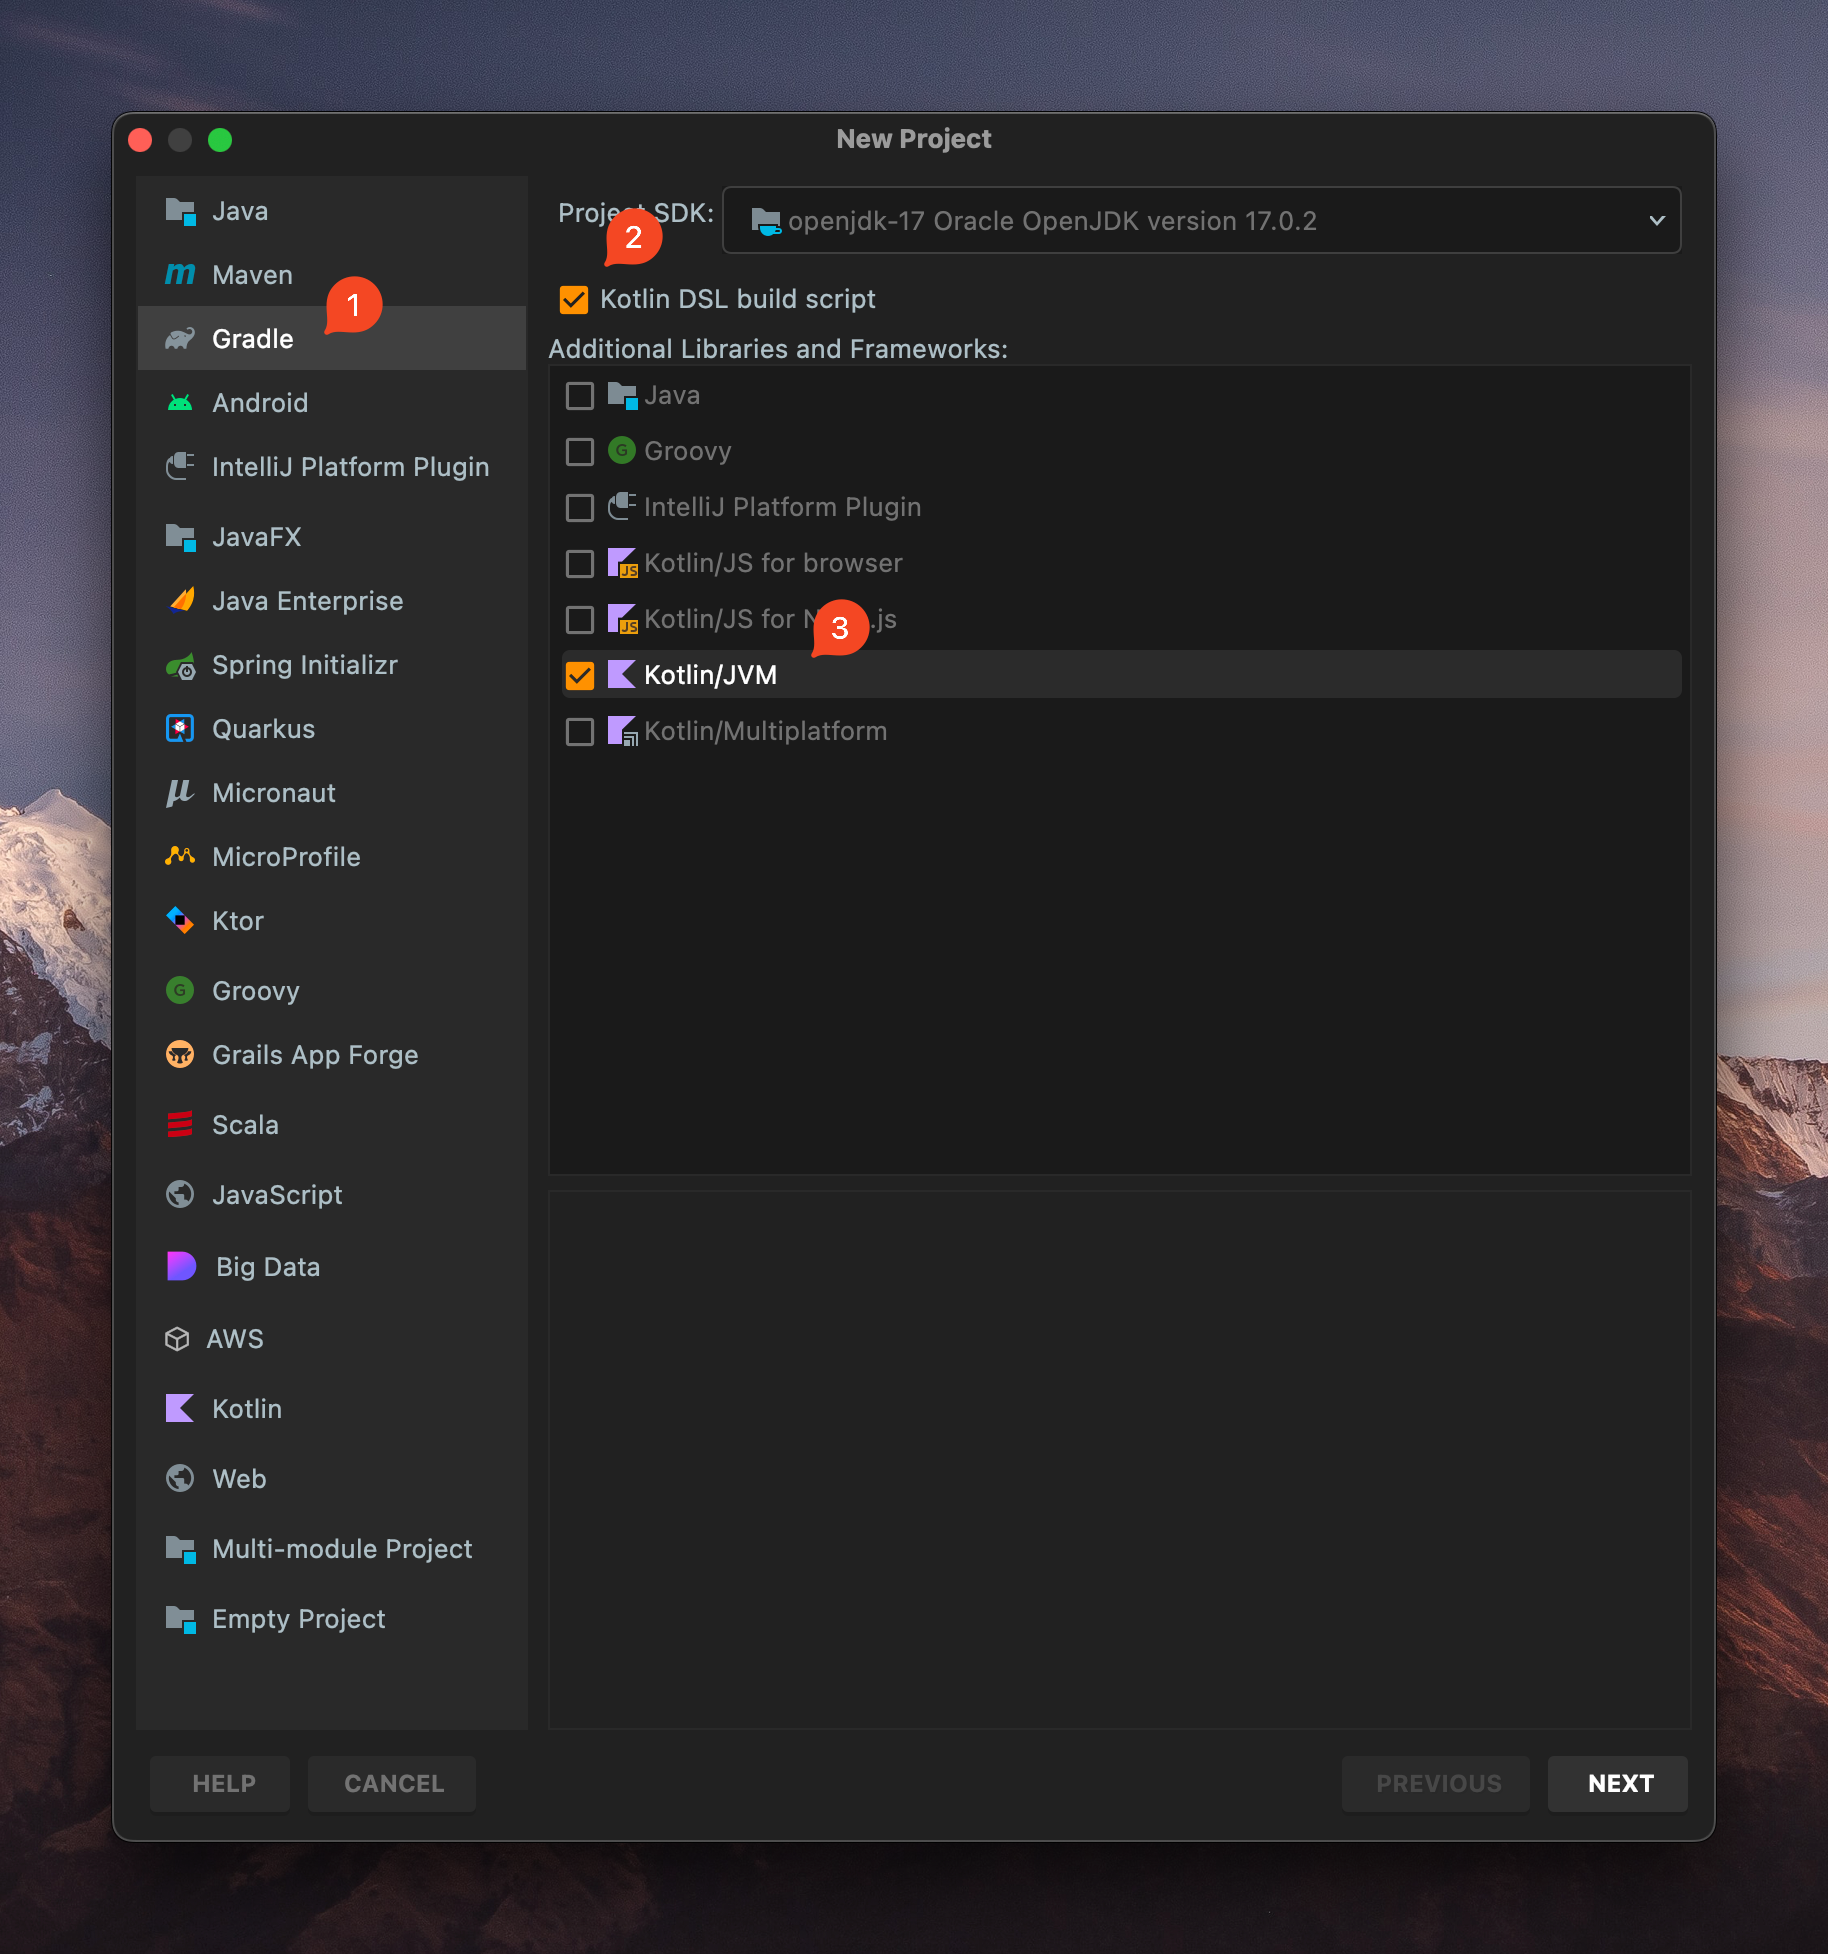This screenshot has width=1828, height=1954.
Task: Click the HELP button
Action: point(220,1783)
